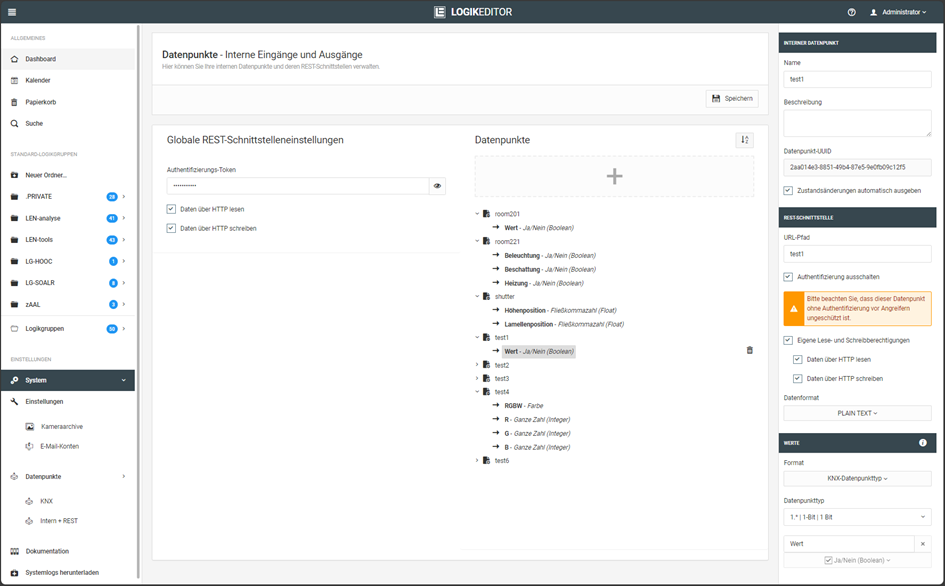The image size is (945, 586).
Task: Expand the test2 tree node
Action: pyautogui.click(x=477, y=365)
